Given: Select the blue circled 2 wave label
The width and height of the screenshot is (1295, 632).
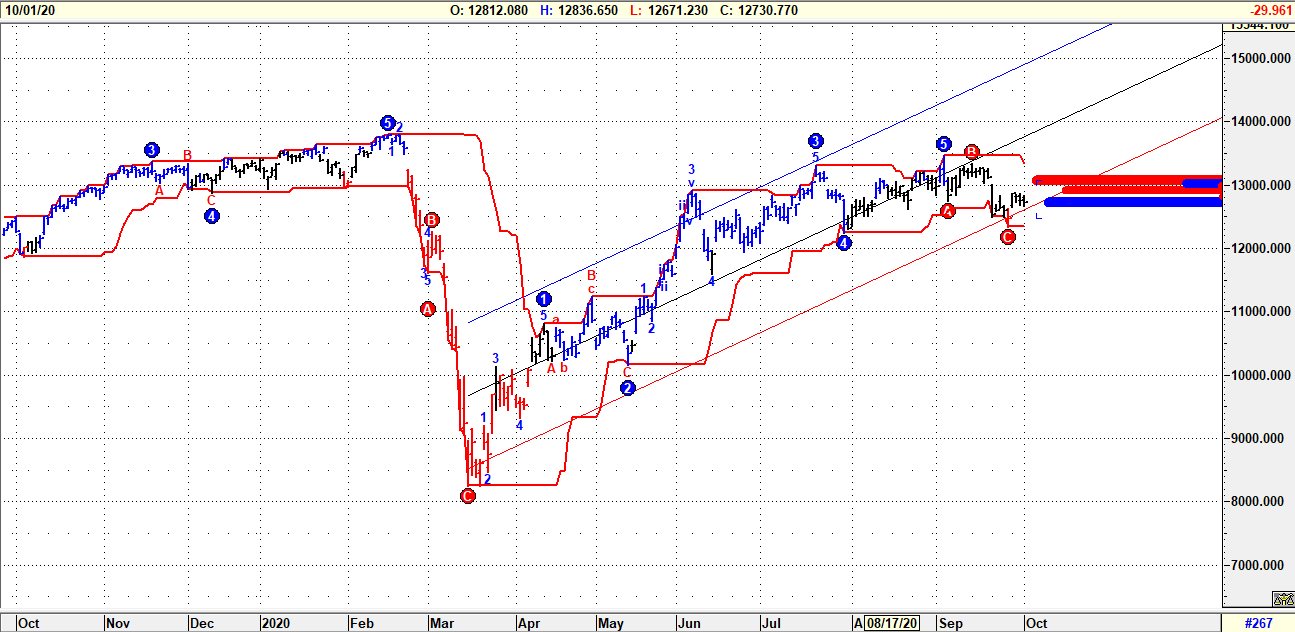Looking at the screenshot, I should click(628, 388).
